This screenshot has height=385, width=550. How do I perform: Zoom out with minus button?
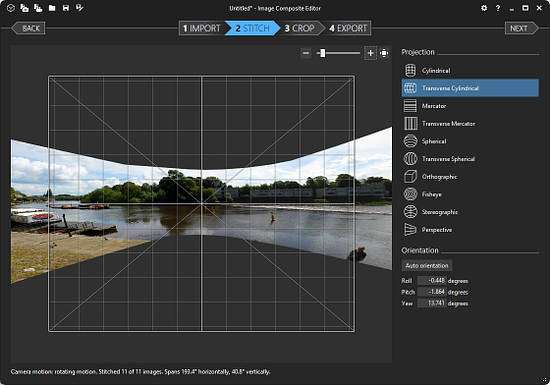click(306, 53)
